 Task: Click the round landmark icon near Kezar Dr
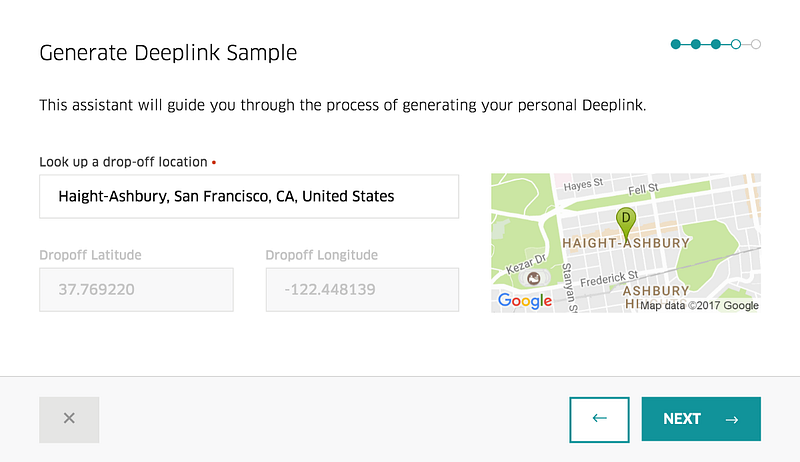tap(533, 278)
